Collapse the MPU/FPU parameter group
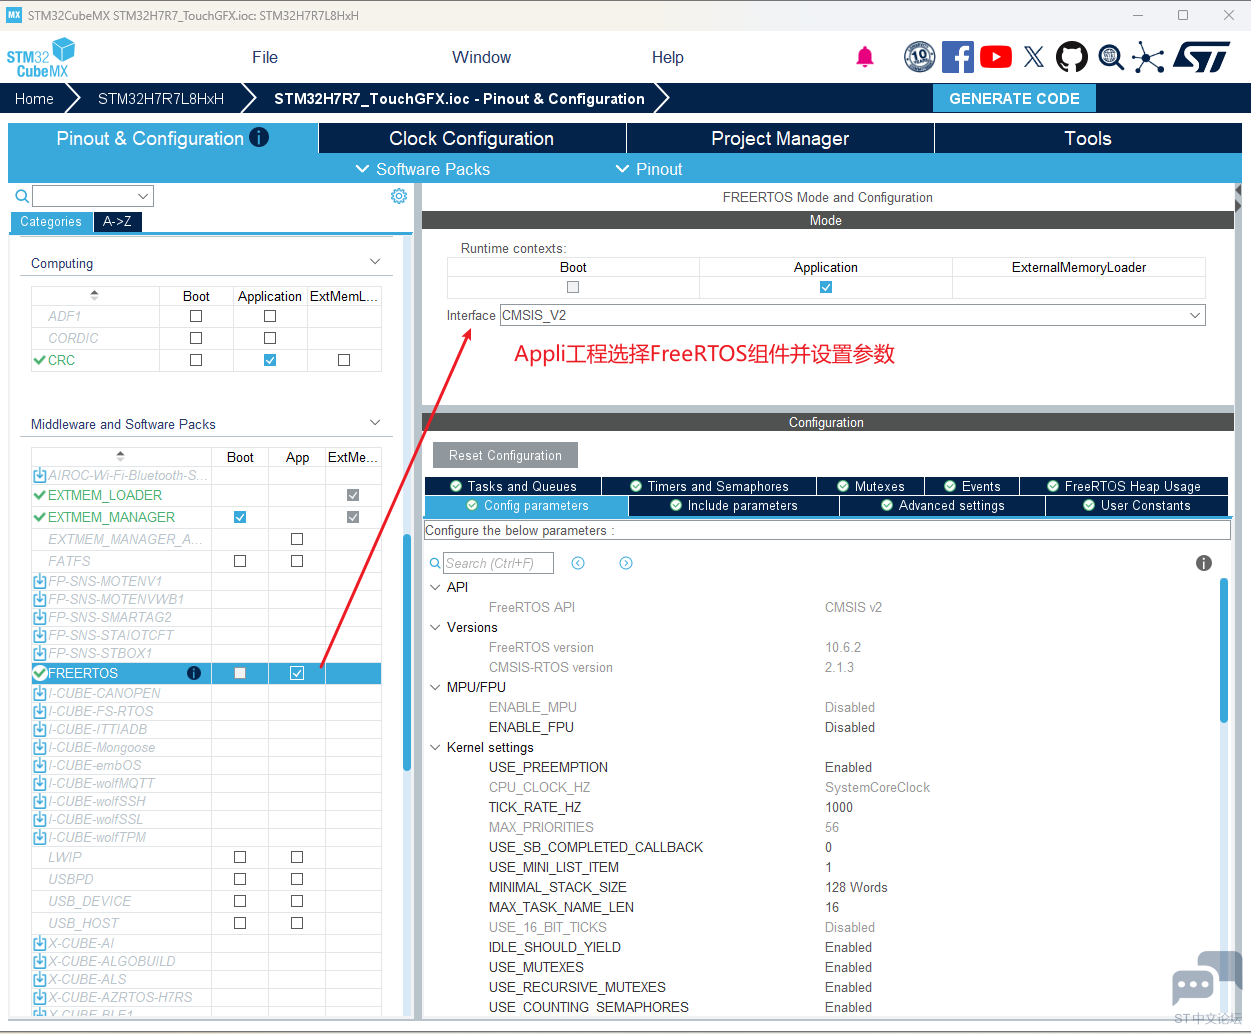This screenshot has height=1034, width=1251. [x=435, y=687]
